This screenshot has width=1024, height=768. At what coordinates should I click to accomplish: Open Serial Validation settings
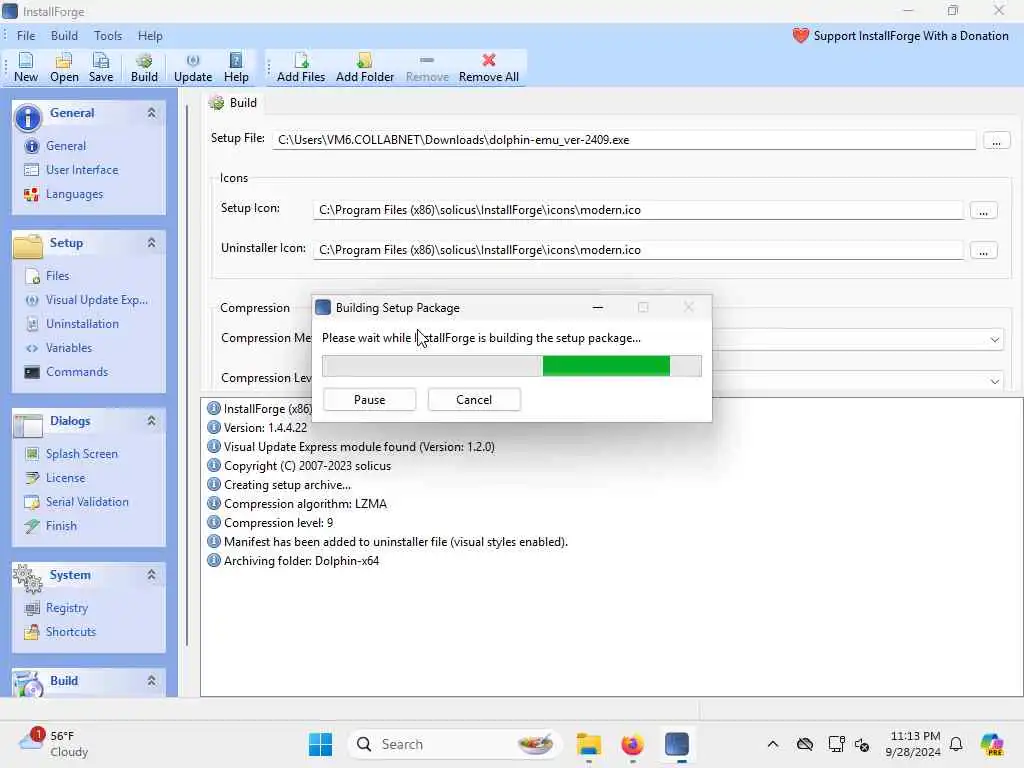click(x=87, y=502)
